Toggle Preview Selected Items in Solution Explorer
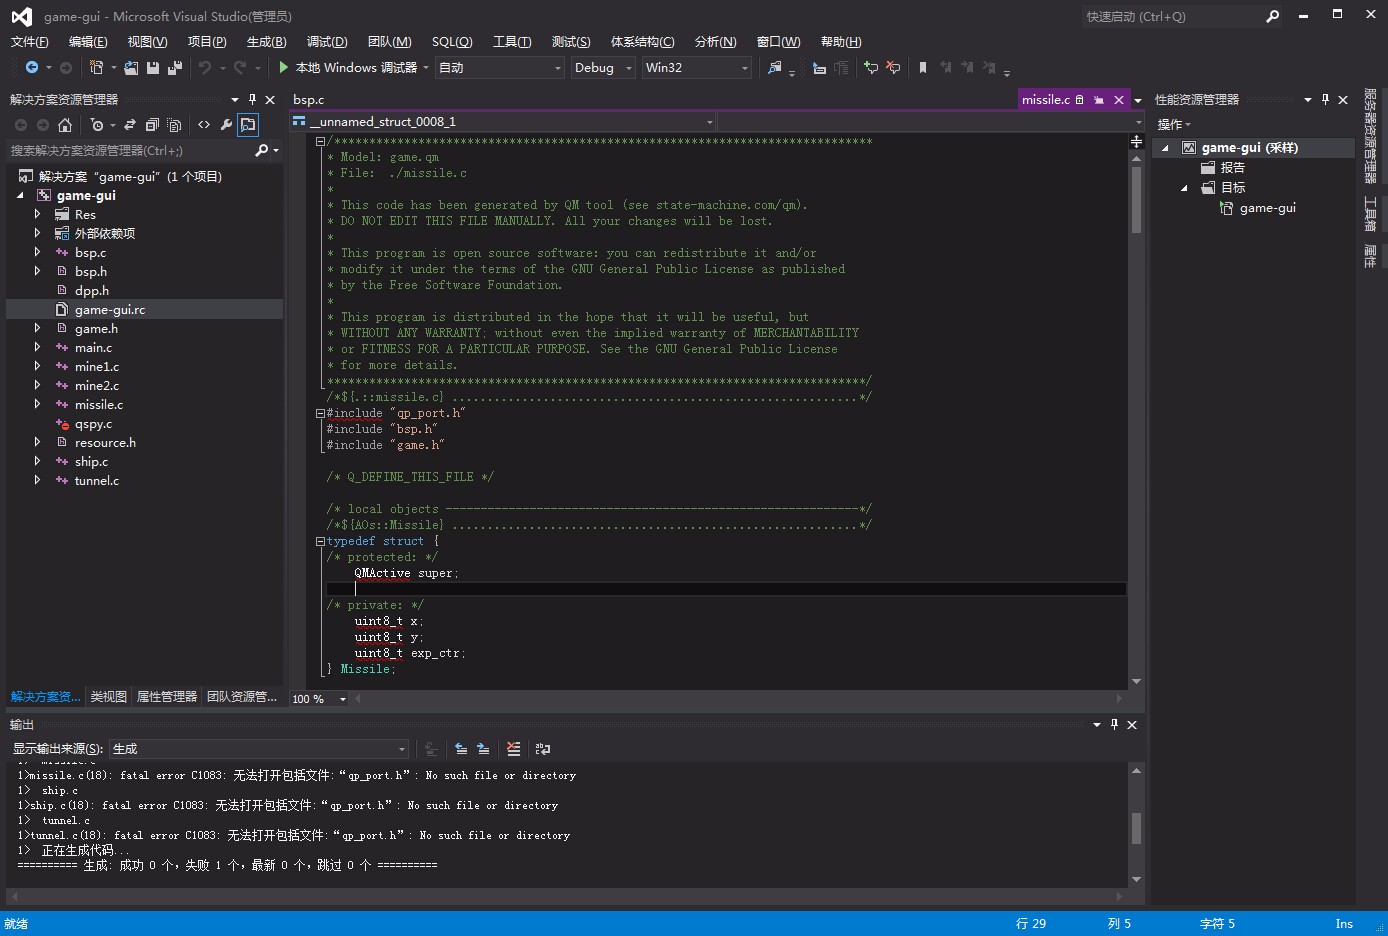Viewport: 1388px width, 936px height. 248,125
